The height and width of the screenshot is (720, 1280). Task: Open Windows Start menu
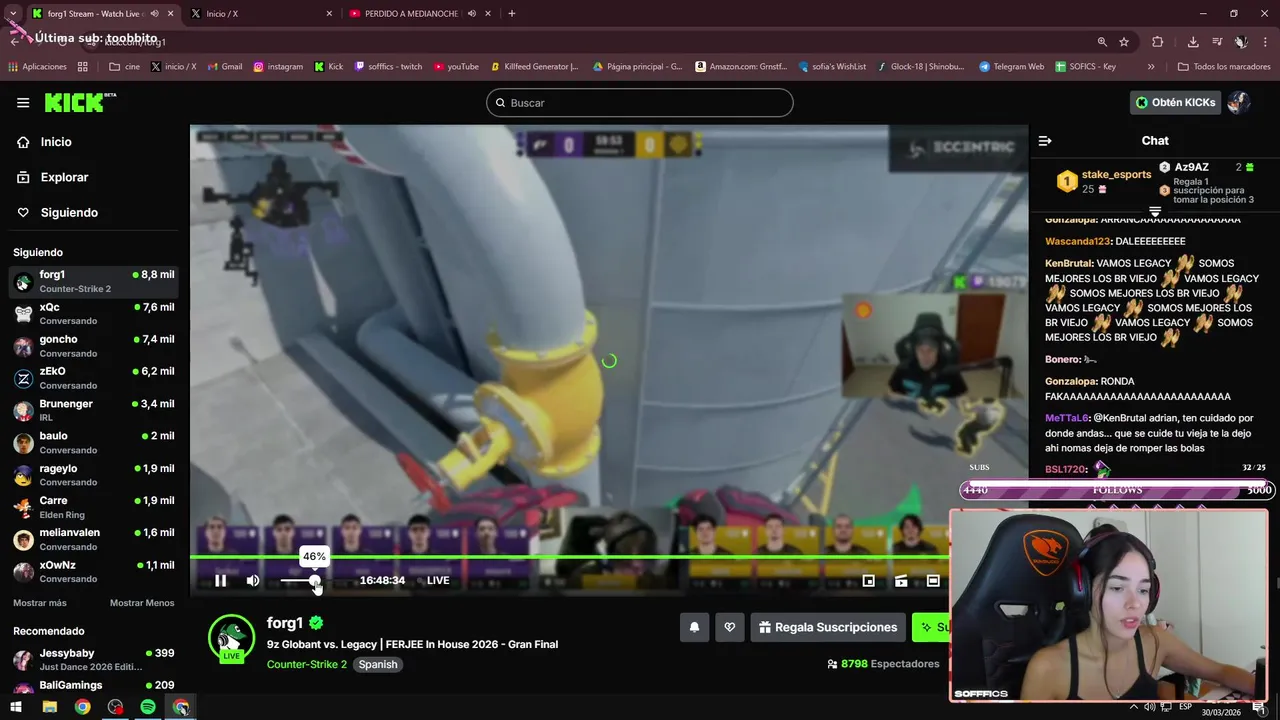16,707
